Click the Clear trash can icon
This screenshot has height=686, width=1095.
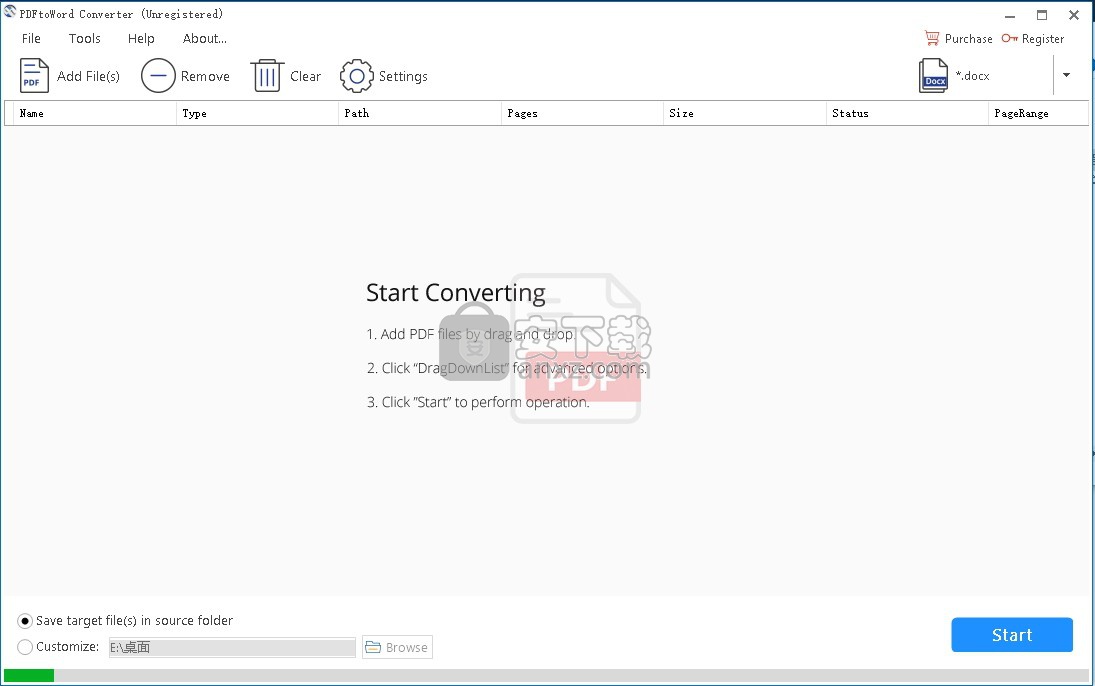tap(267, 75)
